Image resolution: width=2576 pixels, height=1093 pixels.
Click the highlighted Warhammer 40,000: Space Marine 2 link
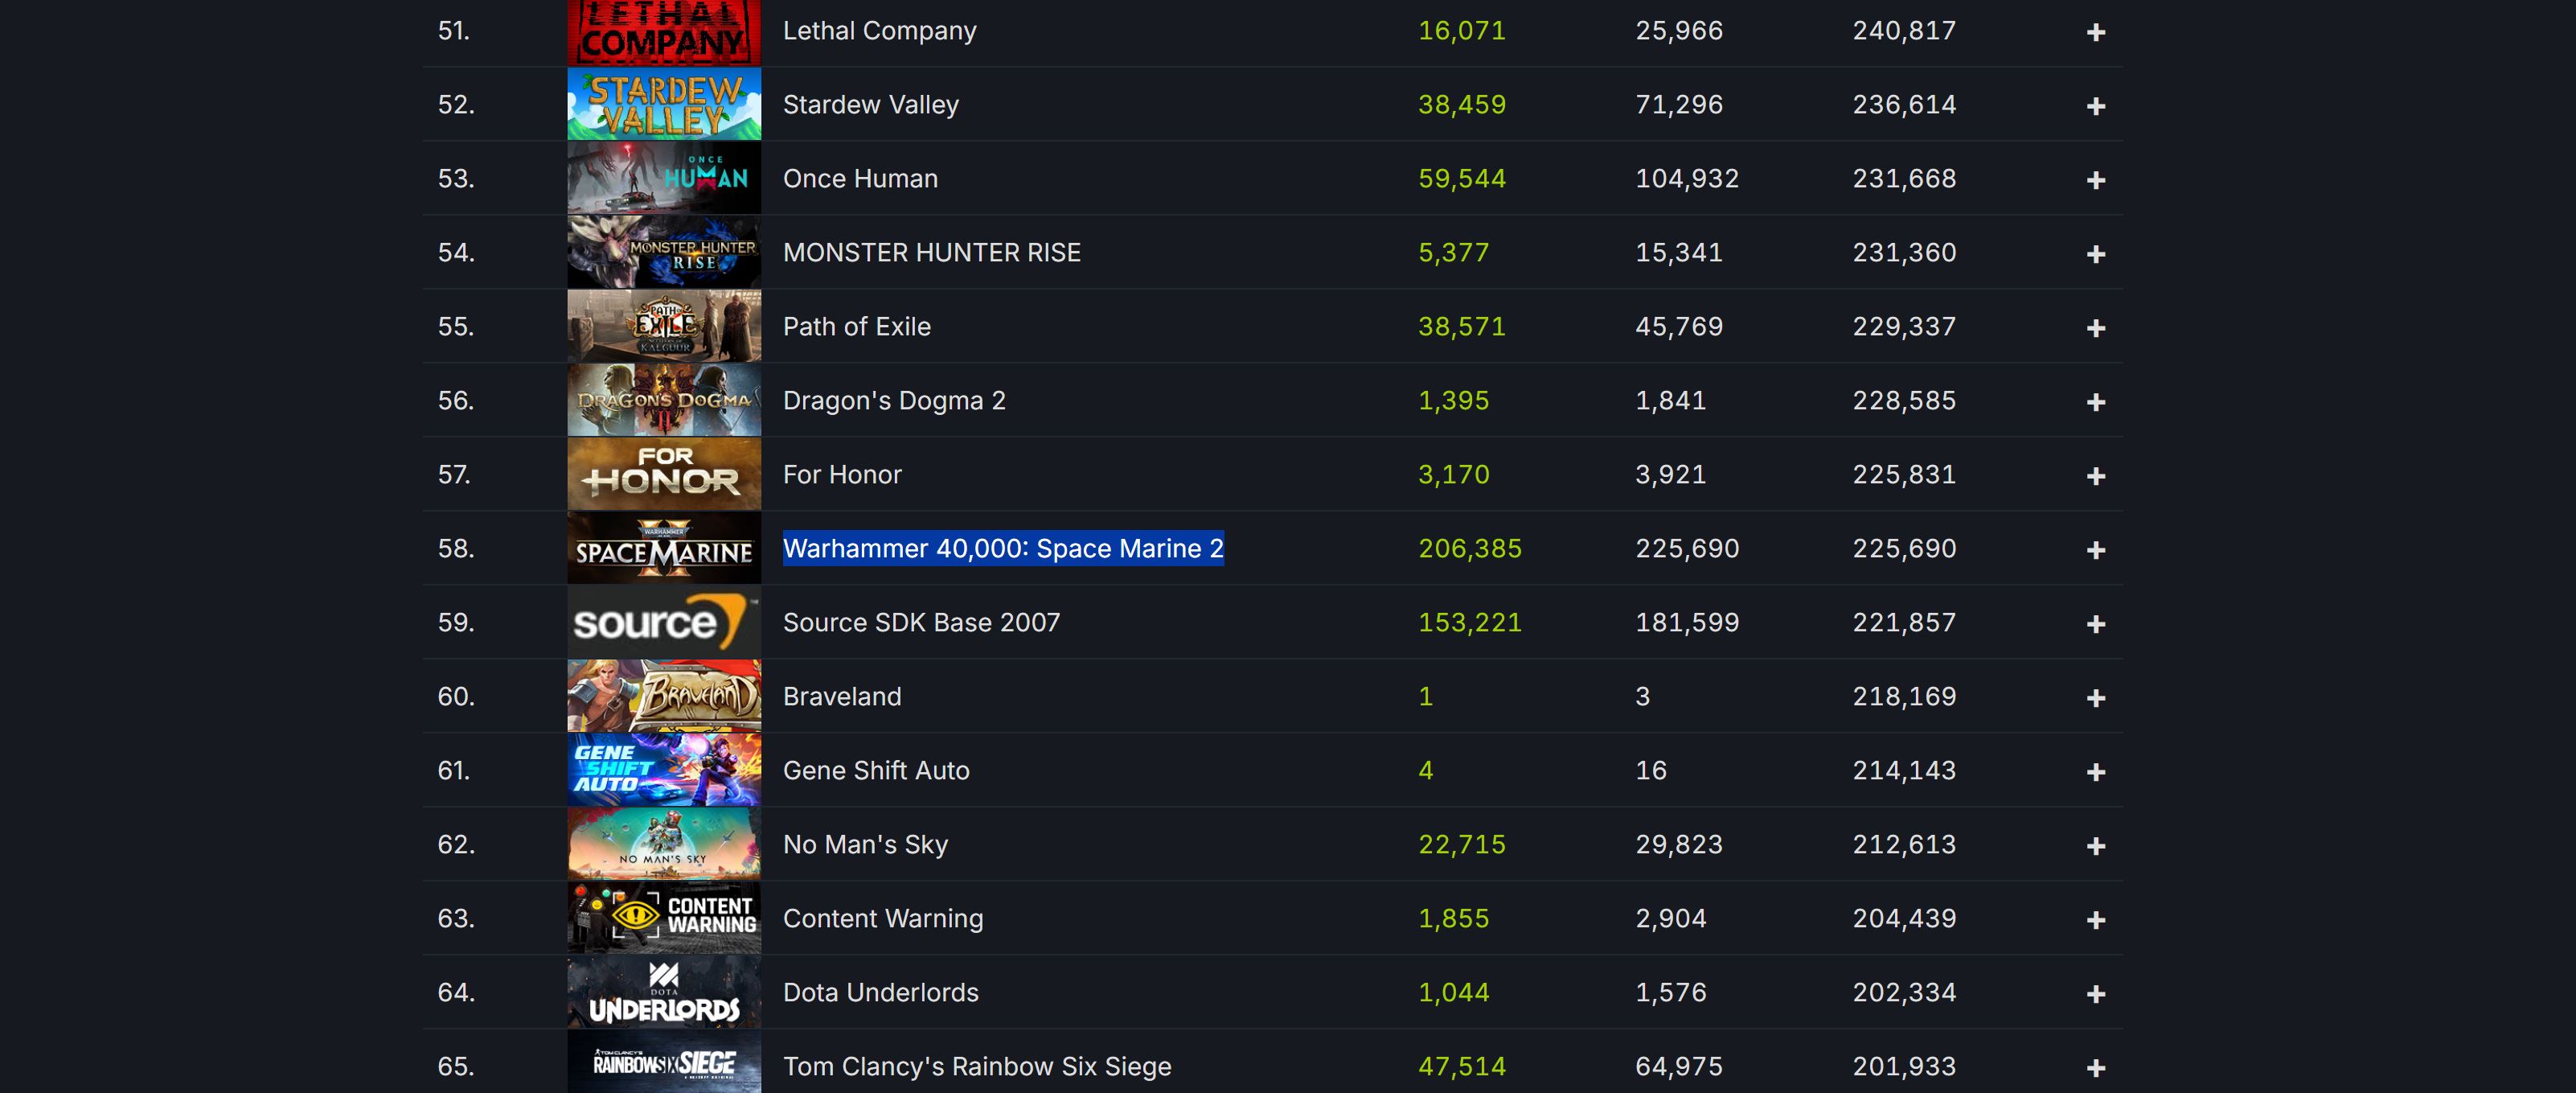tap(1003, 548)
